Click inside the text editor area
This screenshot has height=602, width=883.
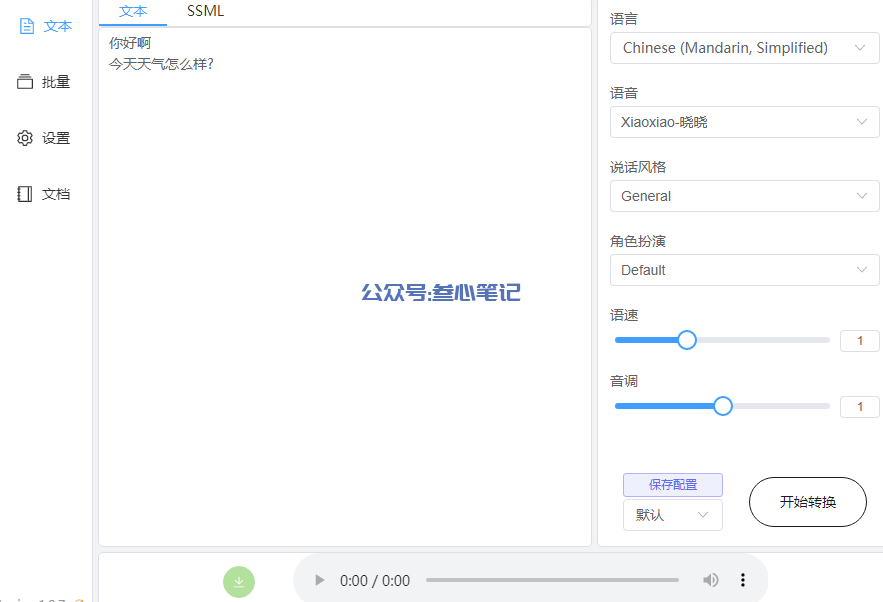coord(345,287)
